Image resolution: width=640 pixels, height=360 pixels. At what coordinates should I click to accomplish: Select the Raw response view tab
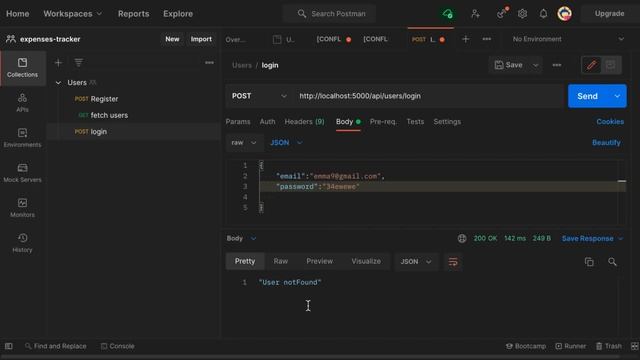[x=281, y=261]
